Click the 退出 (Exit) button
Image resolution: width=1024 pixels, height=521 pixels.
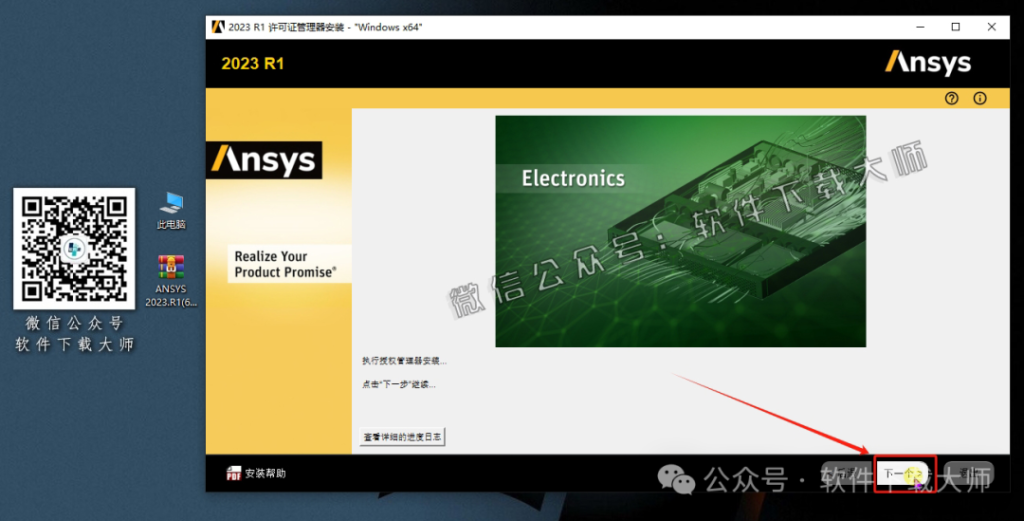968,473
